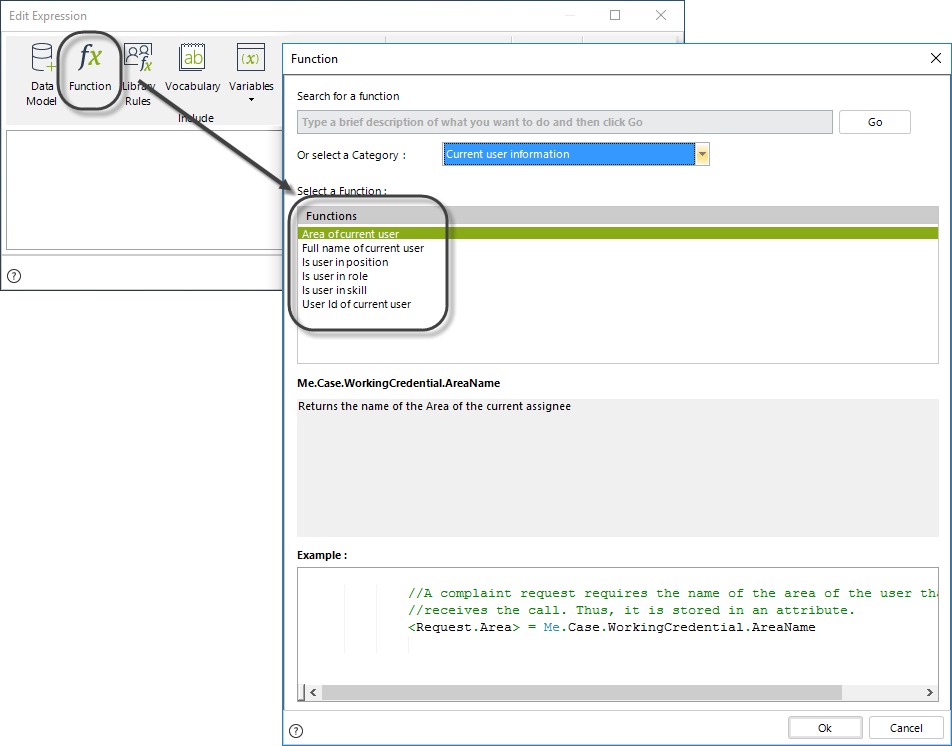The width and height of the screenshot is (952, 746).
Task: Click help icon in Edit Expression window
Action: pyautogui.click(x=14, y=276)
